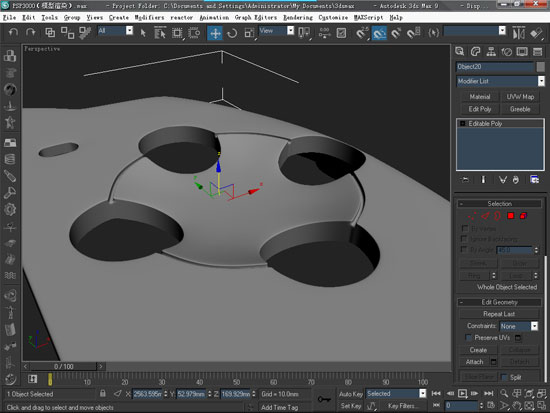550x413 pixels.
Task: Select Edge sub-object level icon
Action: point(485,216)
